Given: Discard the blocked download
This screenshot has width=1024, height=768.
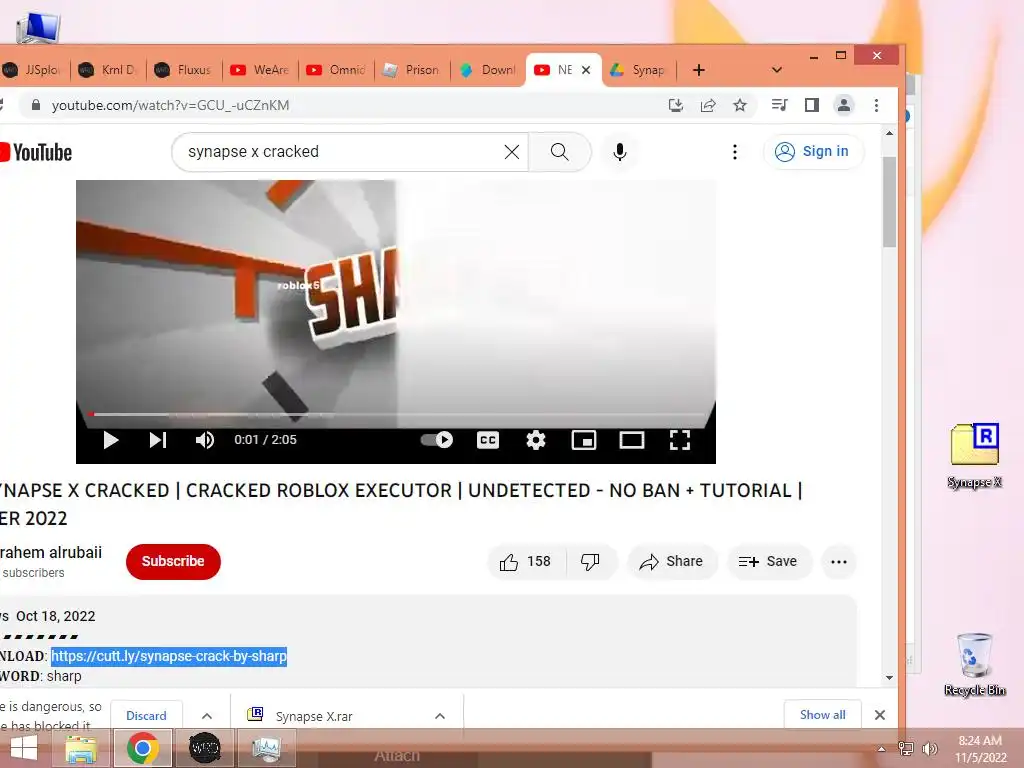Looking at the screenshot, I should pyautogui.click(x=146, y=716).
